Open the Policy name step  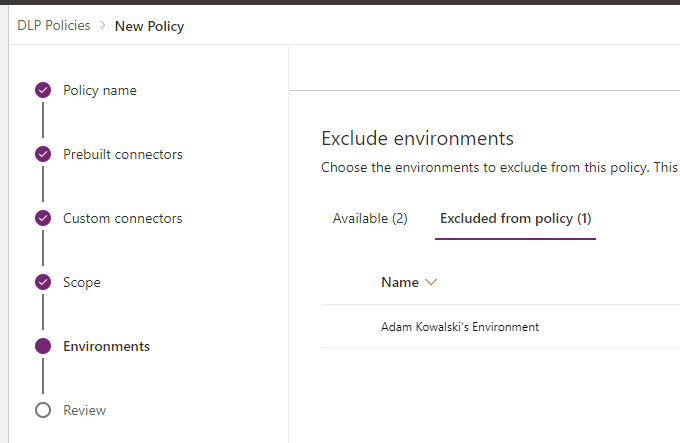[x=100, y=91]
